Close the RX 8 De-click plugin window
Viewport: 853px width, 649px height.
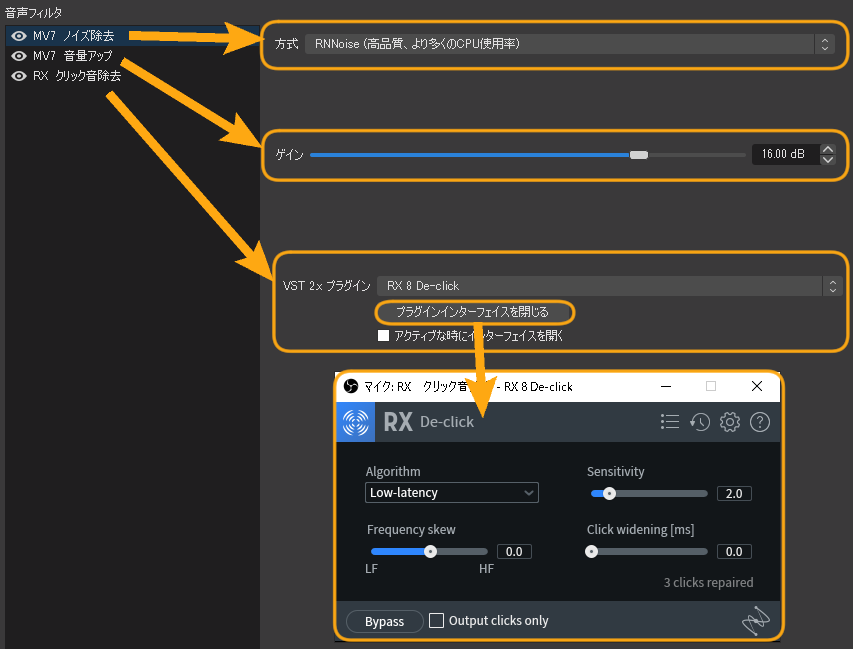tap(757, 386)
